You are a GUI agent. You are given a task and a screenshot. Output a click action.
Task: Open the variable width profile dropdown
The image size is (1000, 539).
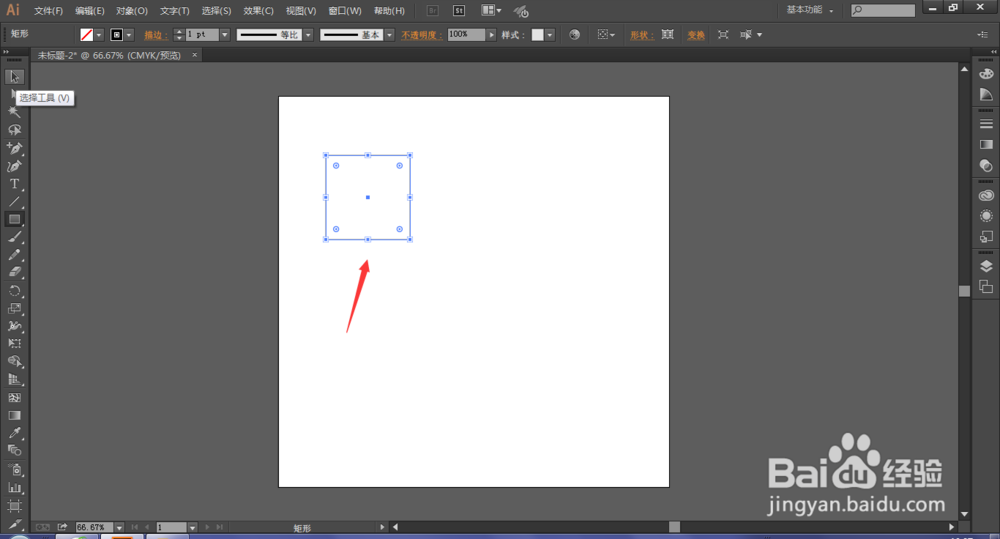tap(308, 35)
